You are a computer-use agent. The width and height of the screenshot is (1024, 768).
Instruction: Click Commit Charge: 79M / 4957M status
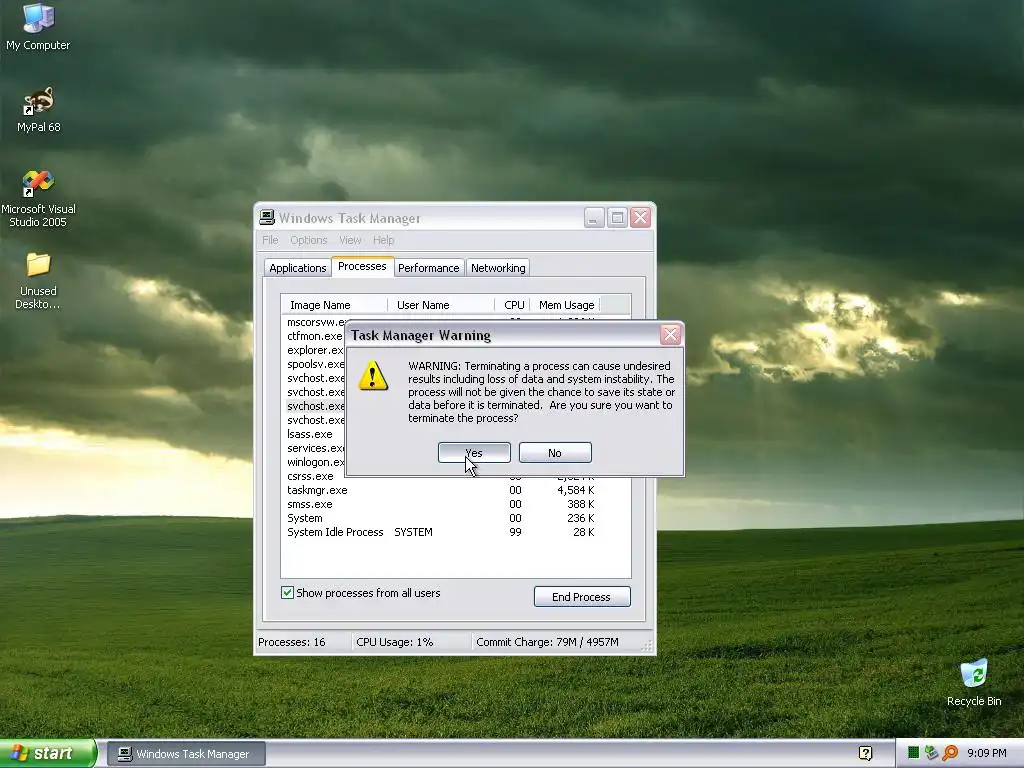click(x=547, y=642)
